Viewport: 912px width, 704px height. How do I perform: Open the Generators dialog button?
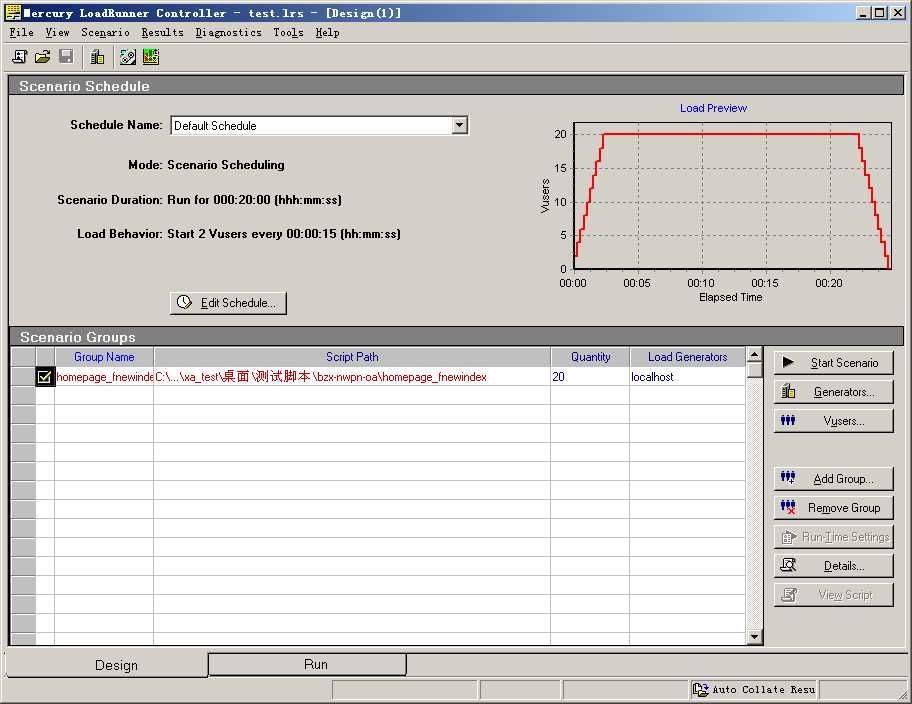click(833, 392)
